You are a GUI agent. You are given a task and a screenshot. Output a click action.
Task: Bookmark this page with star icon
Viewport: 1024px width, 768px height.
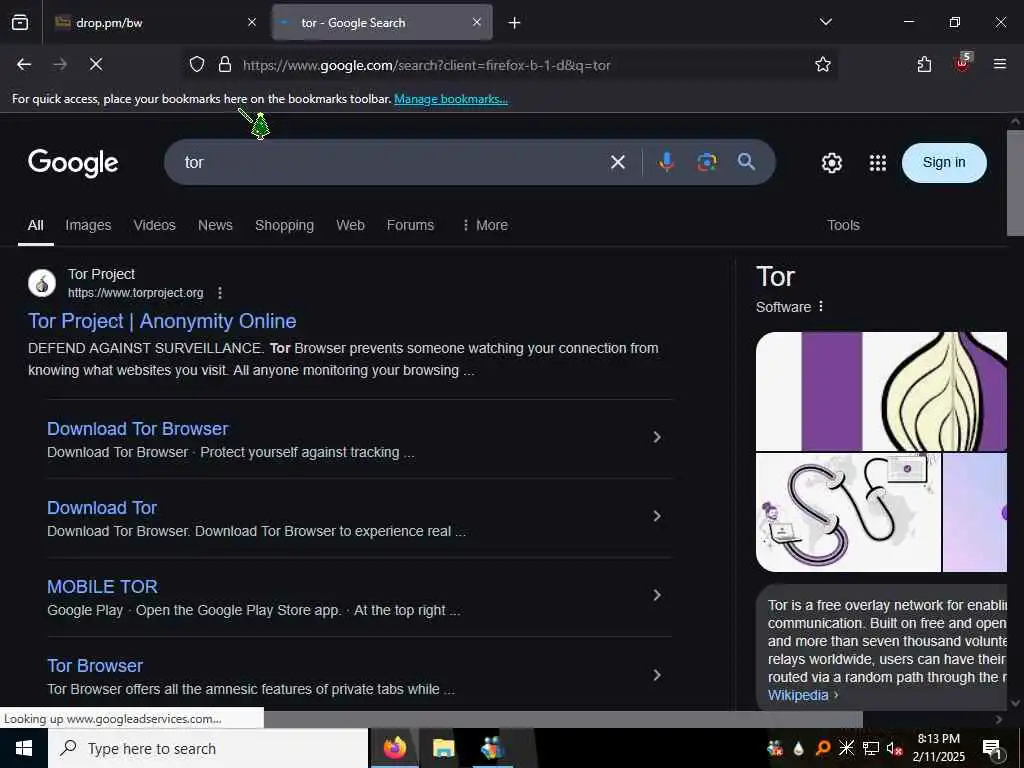(x=823, y=64)
